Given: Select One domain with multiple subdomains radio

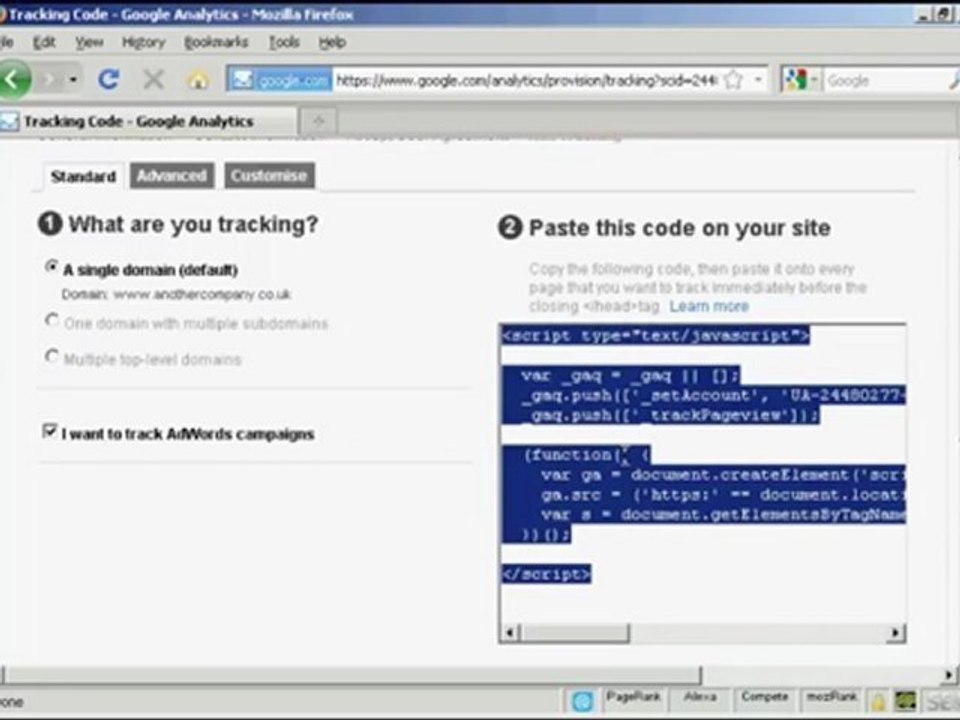Looking at the screenshot, I should 51,321.
